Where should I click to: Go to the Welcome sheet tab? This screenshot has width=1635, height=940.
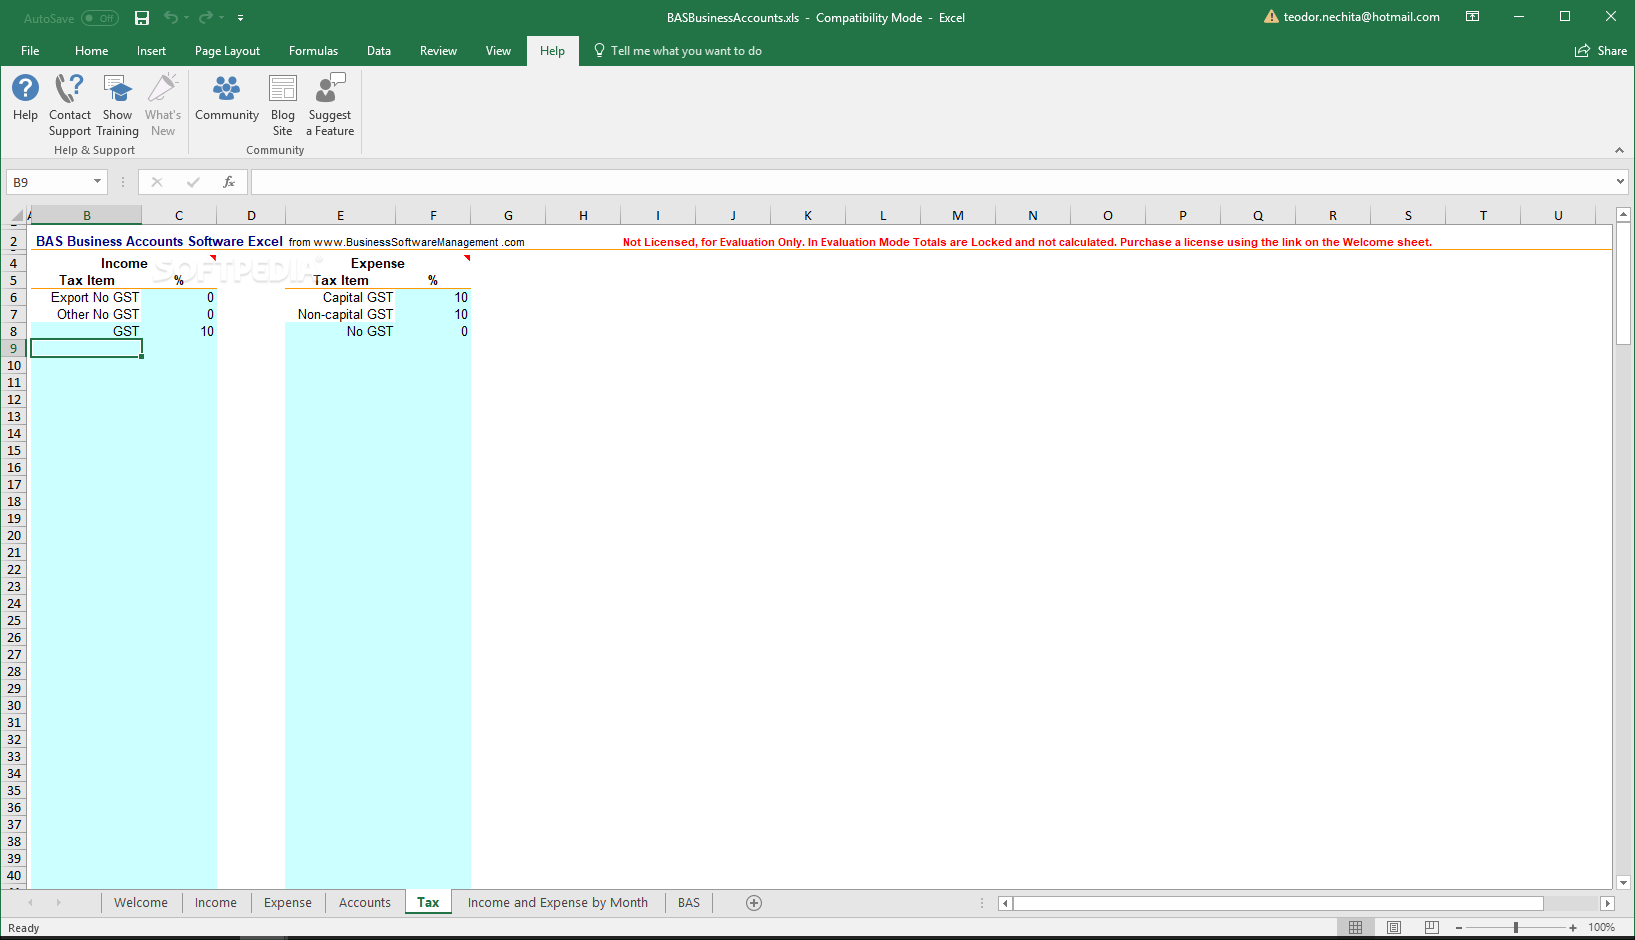tap(141, 903)
